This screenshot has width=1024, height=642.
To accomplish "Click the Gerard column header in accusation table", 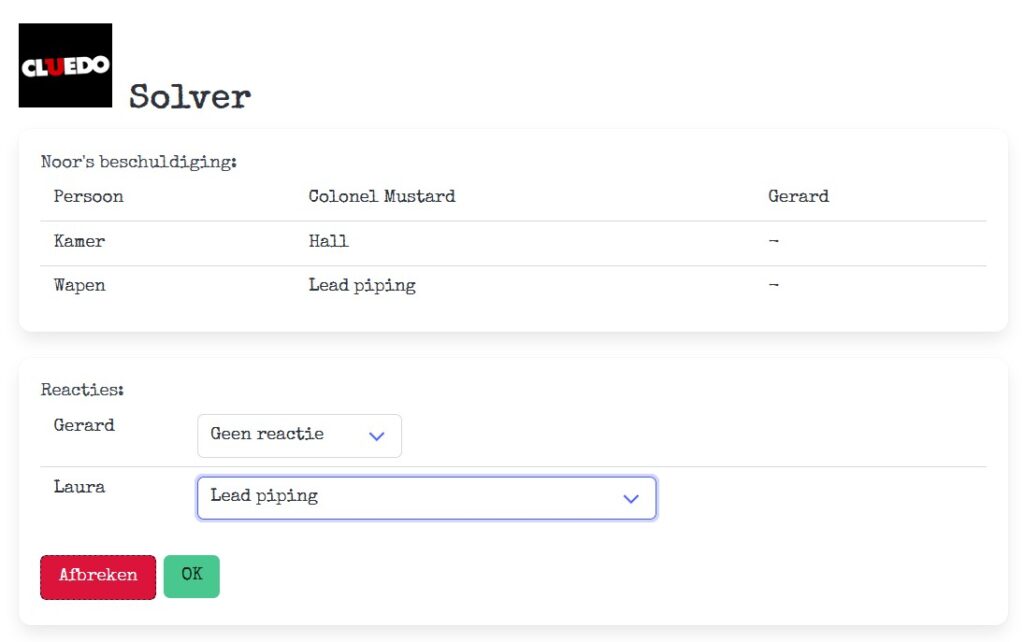I will pos(798,196).
